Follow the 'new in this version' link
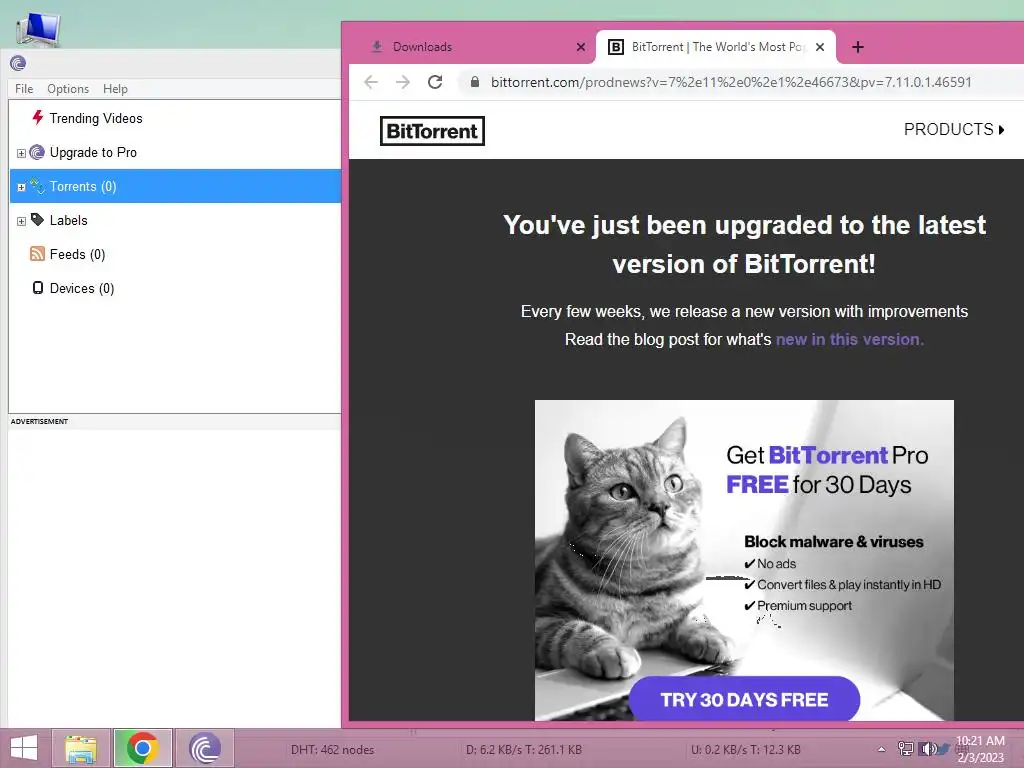This screenshot has width=1024, height=768. pos(850,339)
